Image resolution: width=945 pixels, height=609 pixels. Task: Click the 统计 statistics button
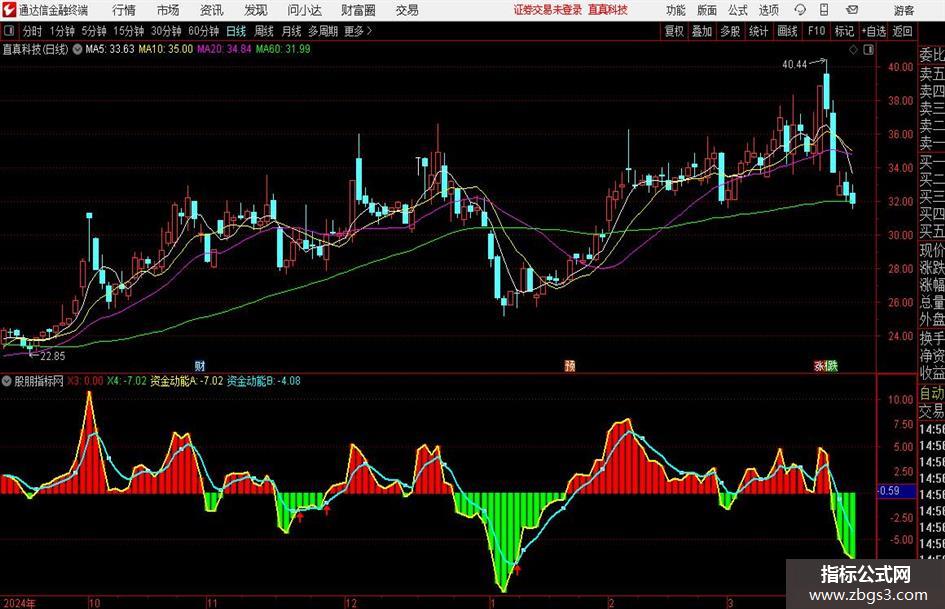tap(758, 31)
